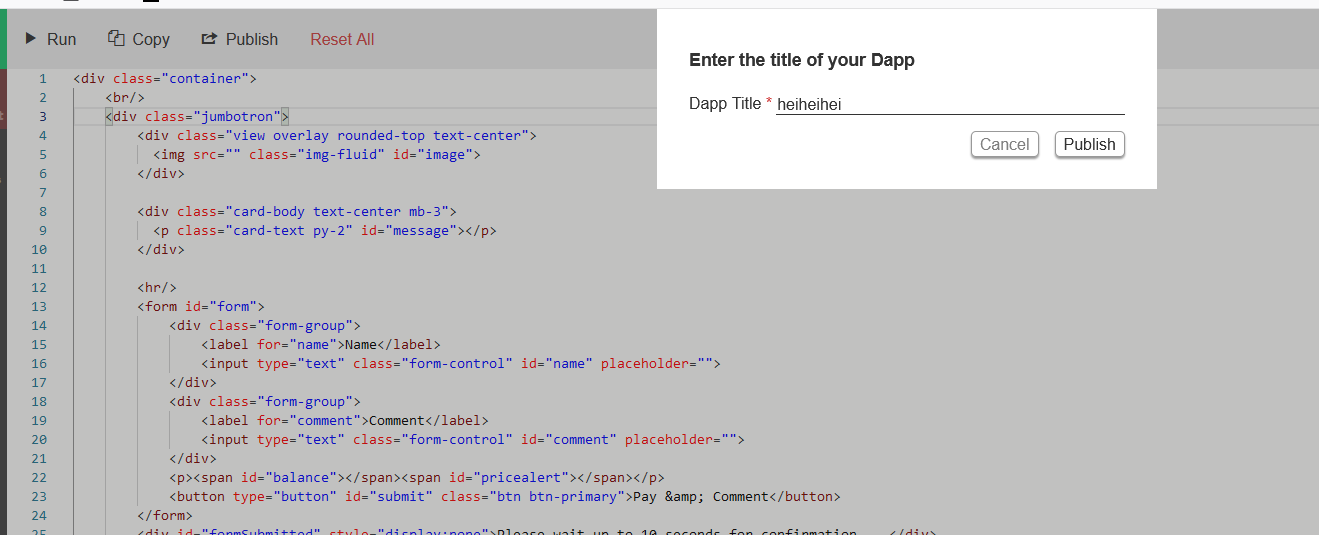Click the img class="img-fluid" code line
The height and width of the screenshot is (535, 1319).
(317, 154)
